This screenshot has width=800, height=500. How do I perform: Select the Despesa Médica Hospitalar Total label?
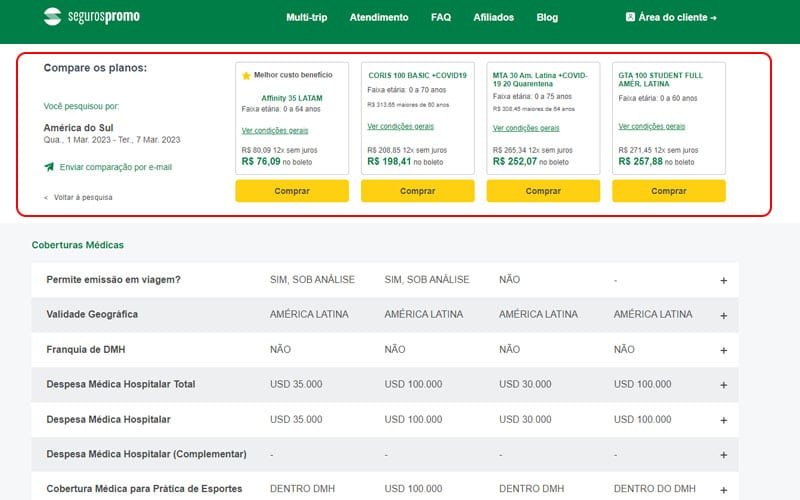[x=121, y=384]
